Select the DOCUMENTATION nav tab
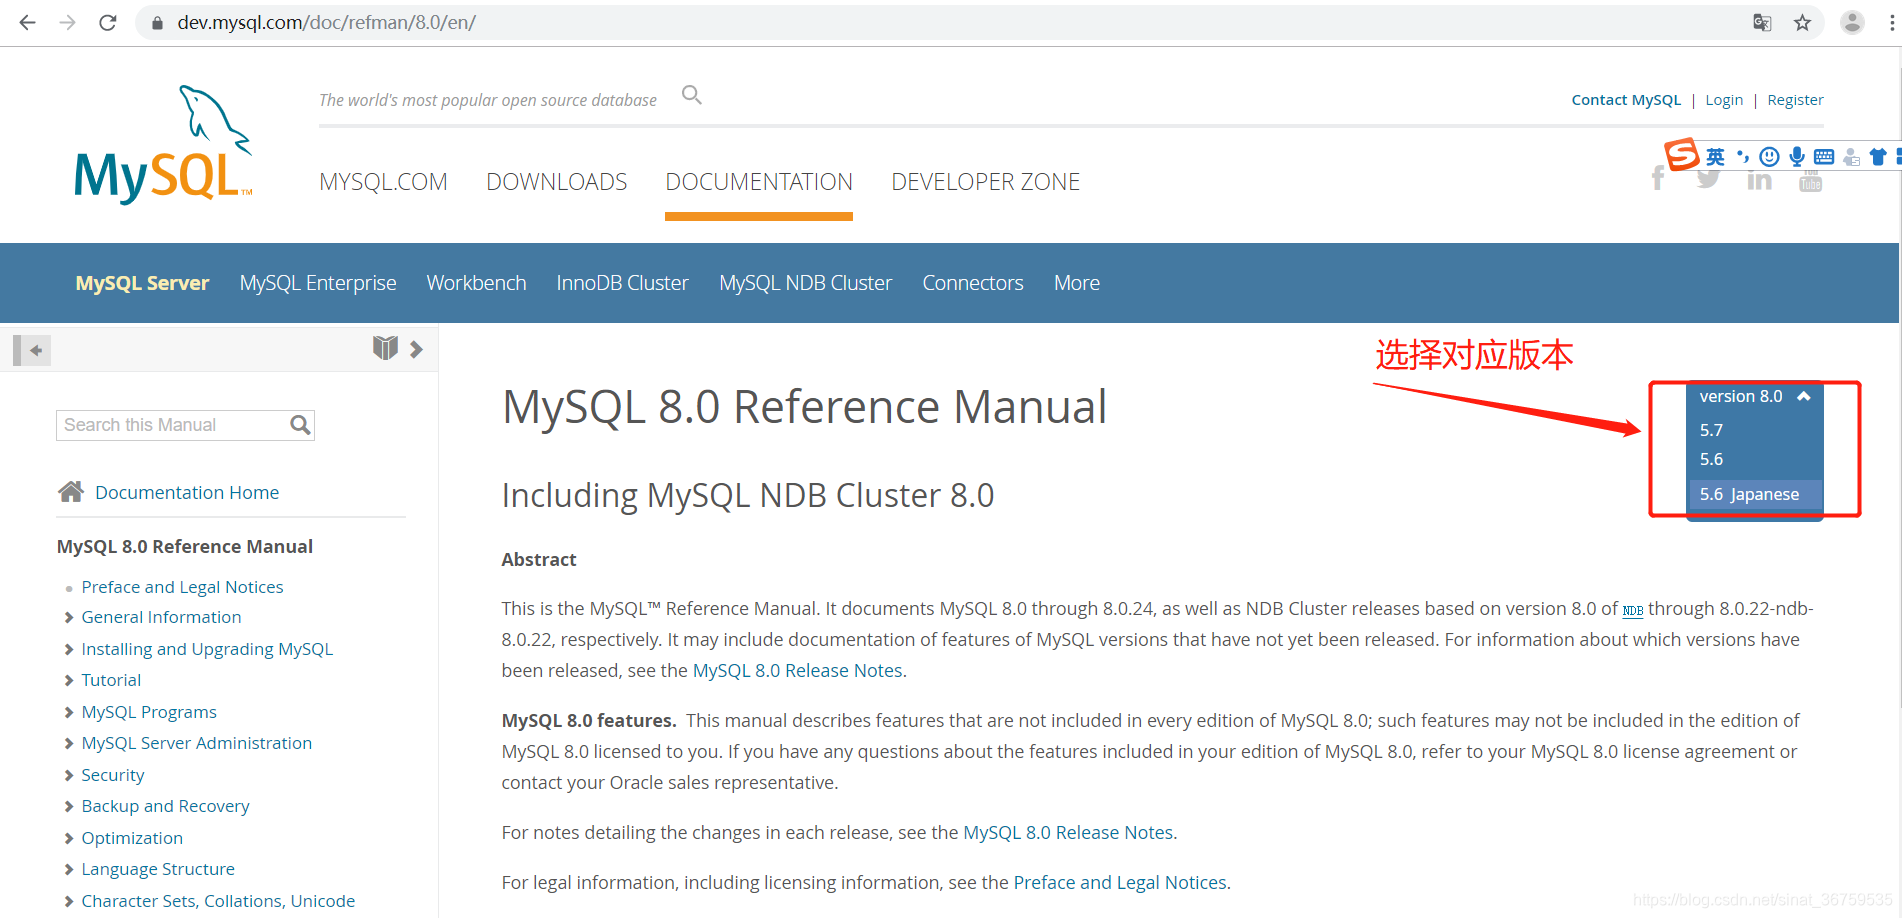 pos(759,182)
